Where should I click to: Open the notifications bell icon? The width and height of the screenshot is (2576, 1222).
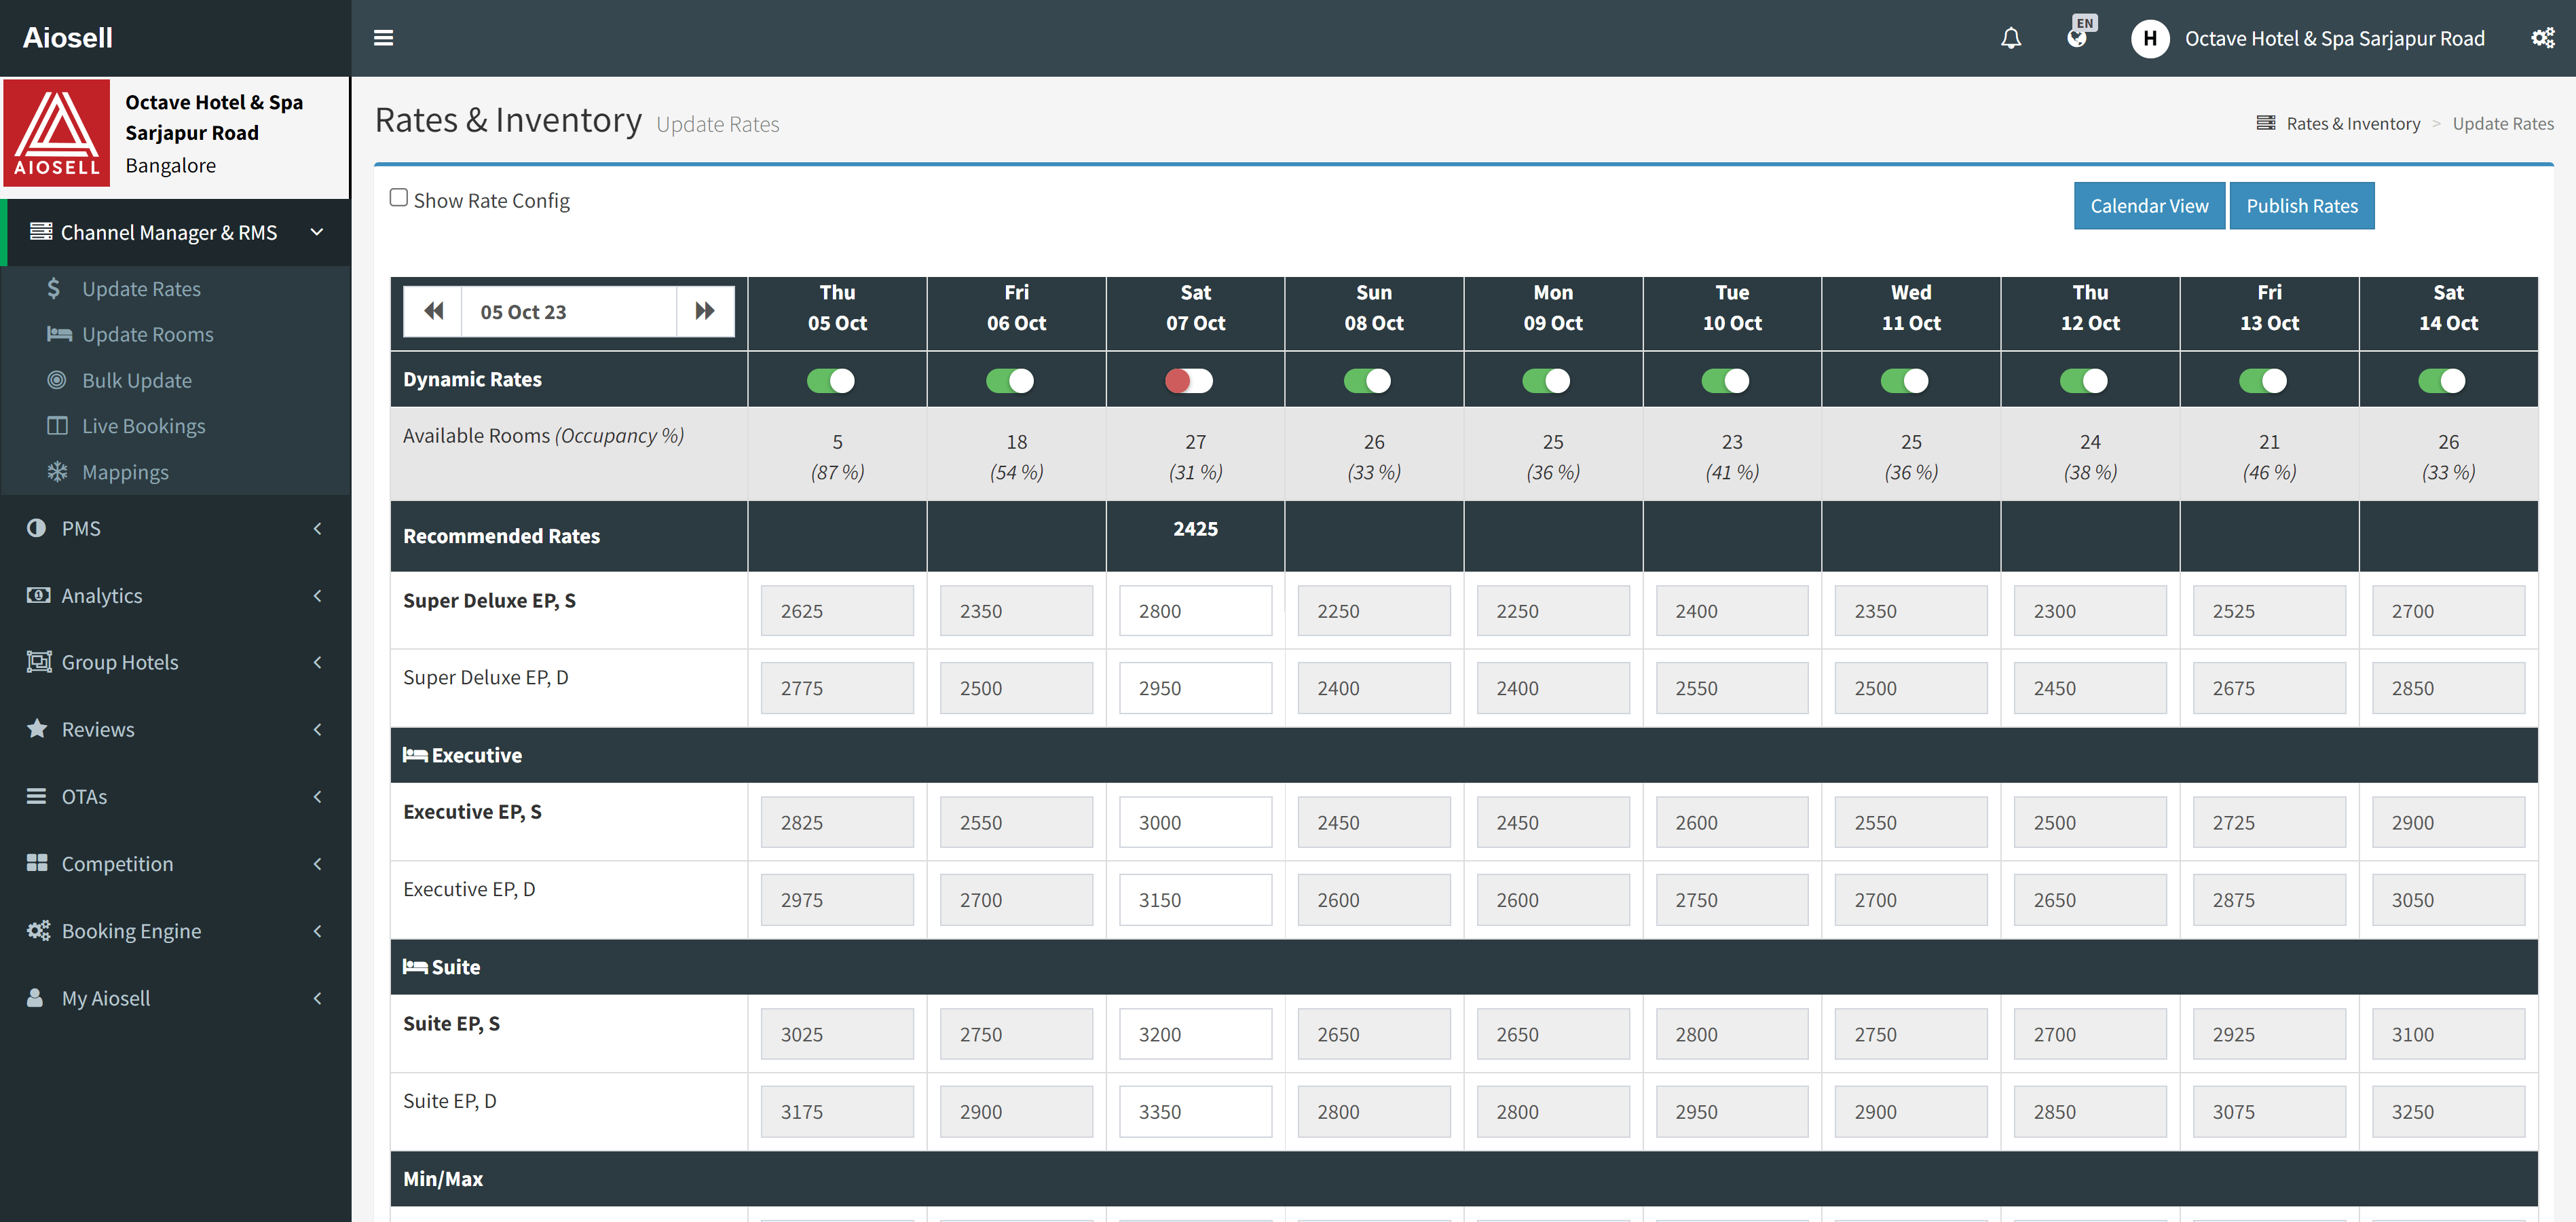(x=2010, y=38)
